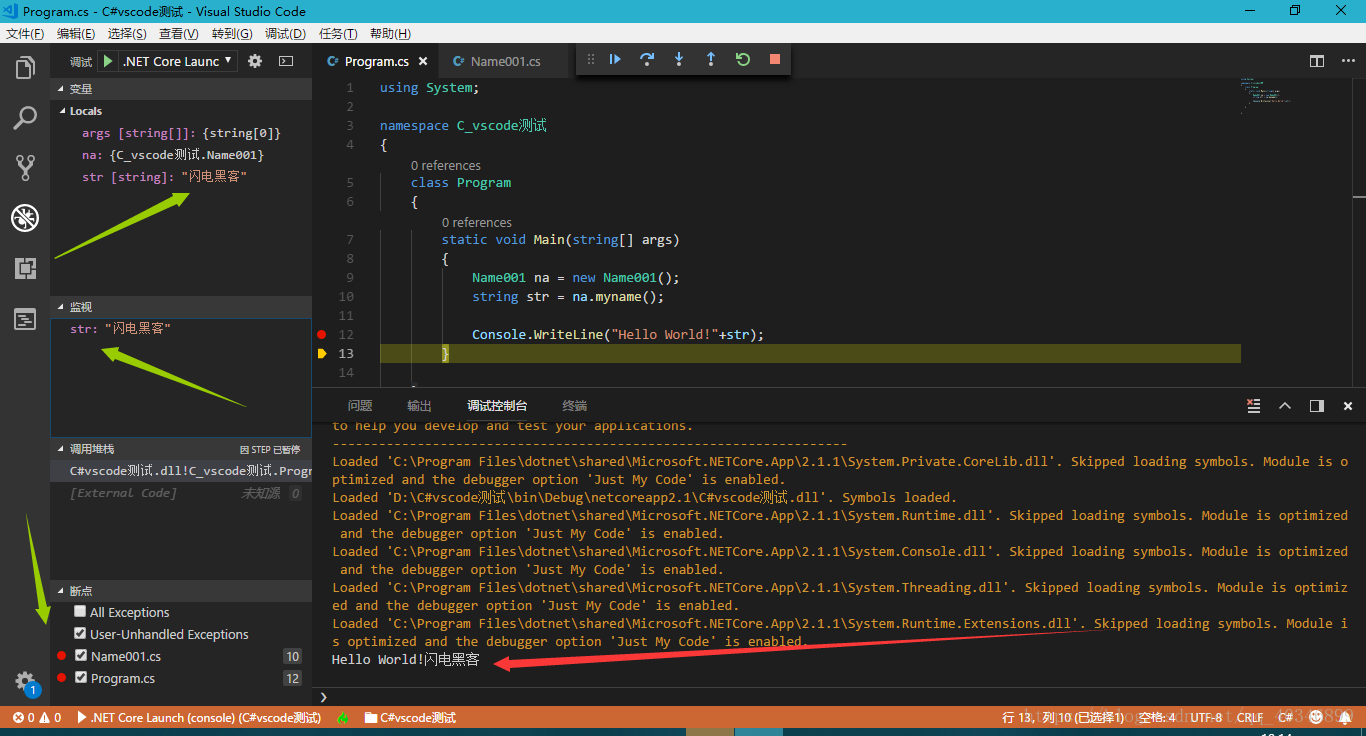Open the 选择(S) menu
Viewport: 1366px width, 736px height.
click(x=127, y=33)
